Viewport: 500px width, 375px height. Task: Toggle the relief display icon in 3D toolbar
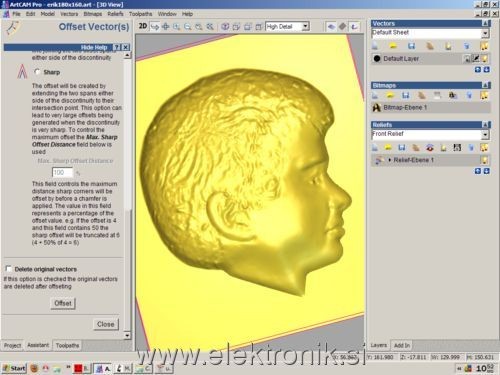click(331, 26)
